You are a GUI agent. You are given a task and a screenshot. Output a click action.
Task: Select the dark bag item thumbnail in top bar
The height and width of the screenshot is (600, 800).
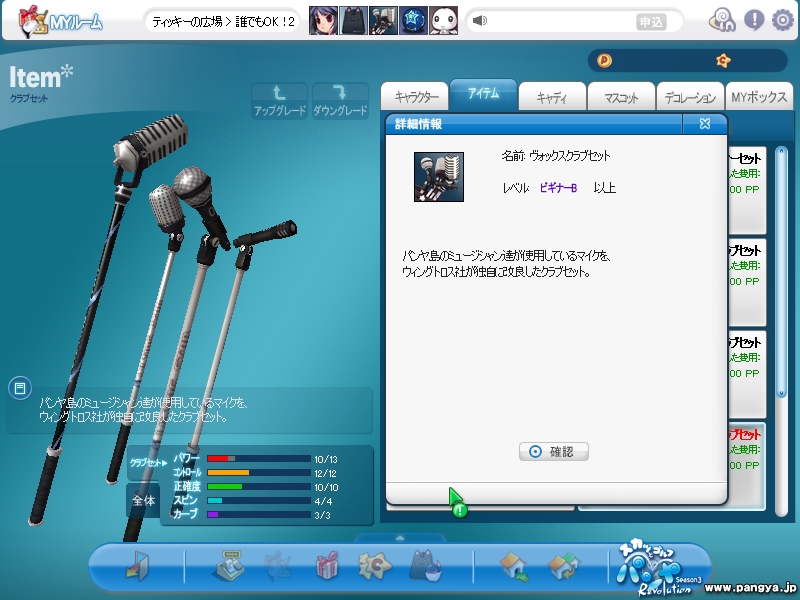(353, 20)
